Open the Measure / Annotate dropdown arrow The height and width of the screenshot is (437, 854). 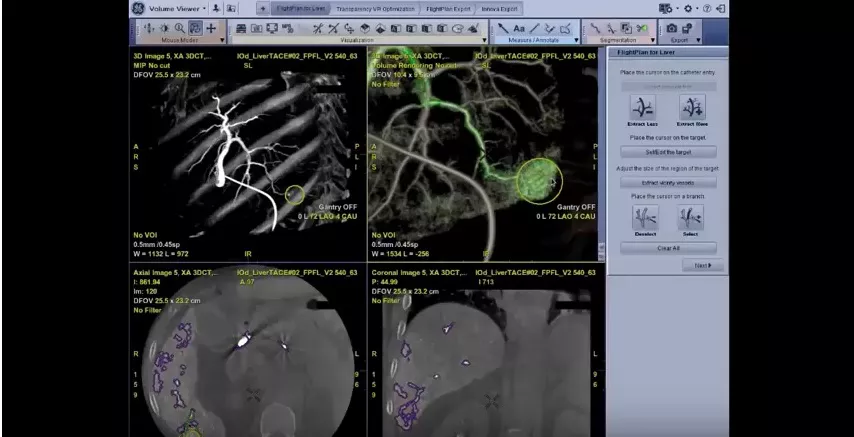point(576,40)
